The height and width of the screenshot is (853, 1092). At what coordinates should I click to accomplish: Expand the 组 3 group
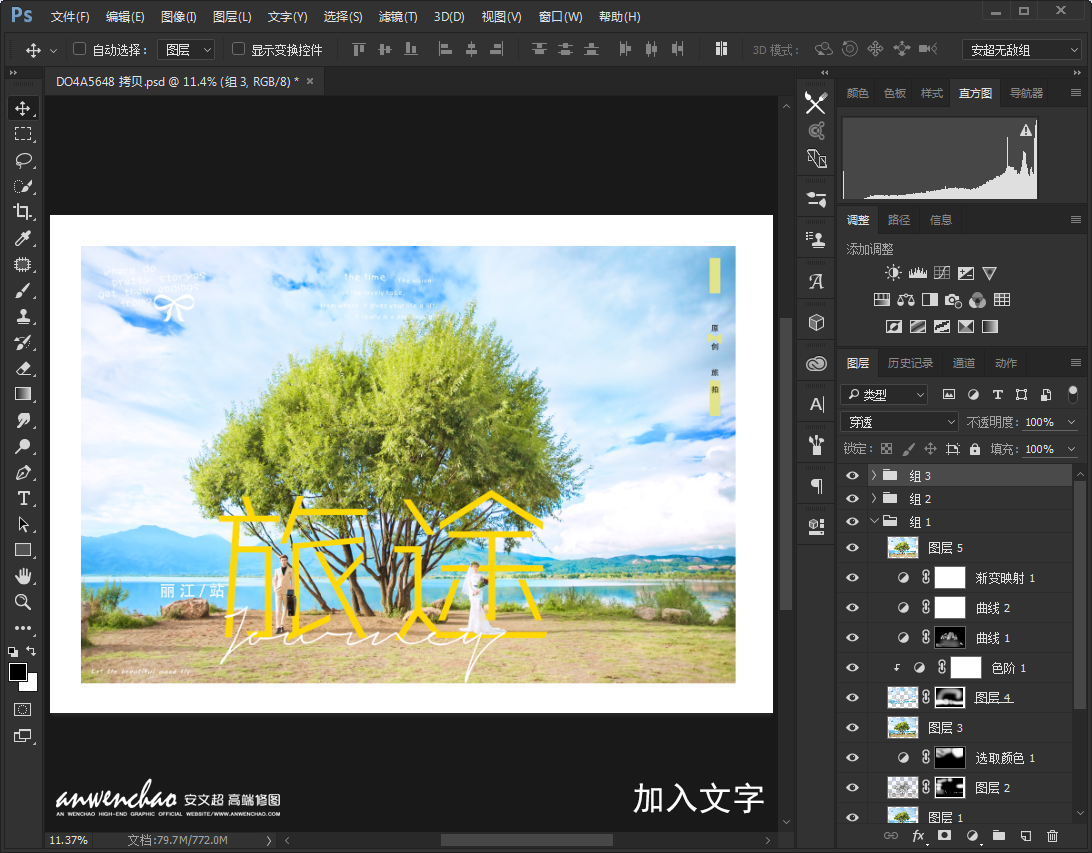(x=874, y=475)
